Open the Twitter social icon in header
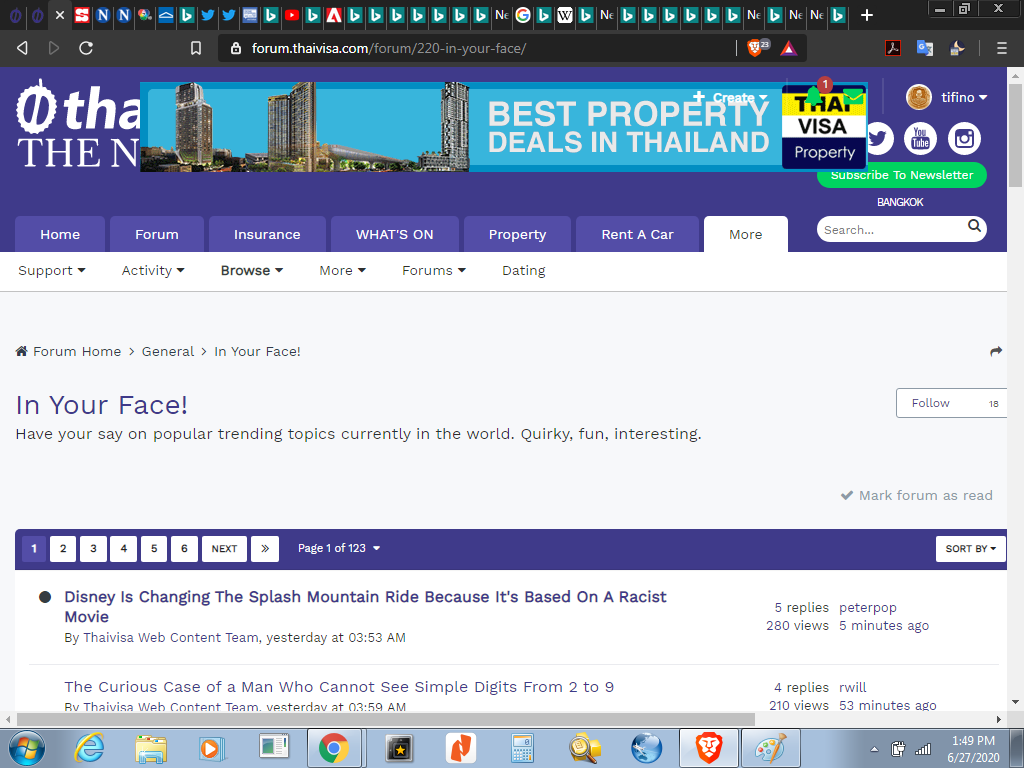Viewport: 1024px width, 768px height. (x=880, y=138)
